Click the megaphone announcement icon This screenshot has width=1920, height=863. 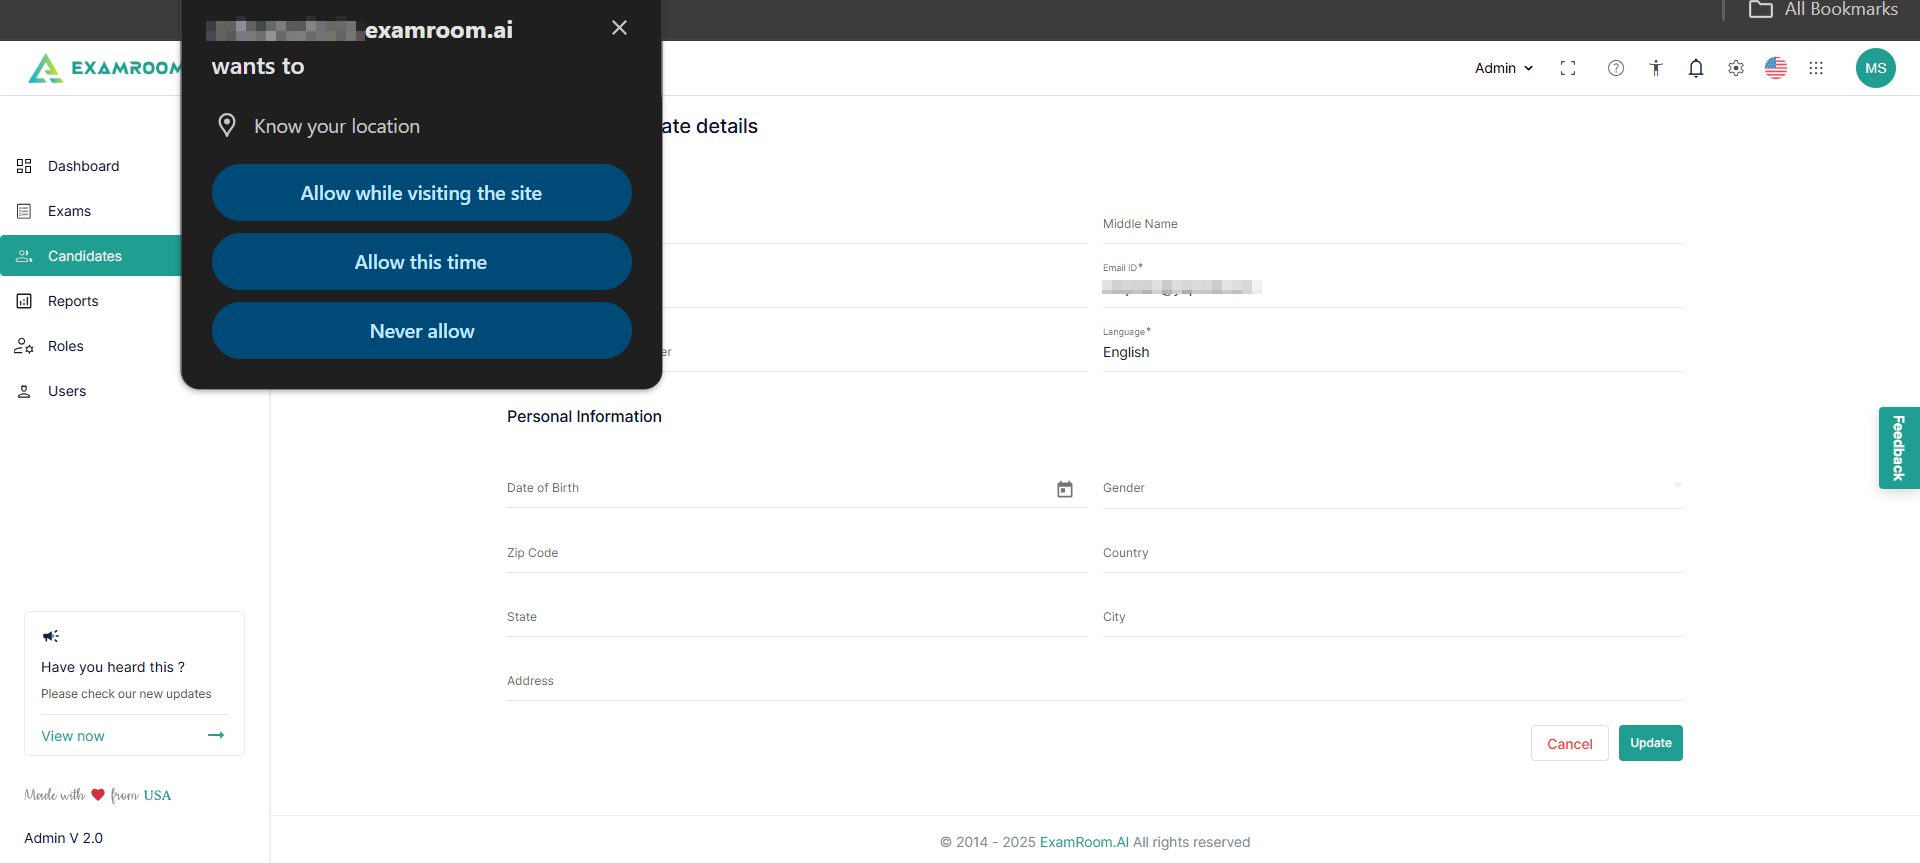click(x=51, y=636)
